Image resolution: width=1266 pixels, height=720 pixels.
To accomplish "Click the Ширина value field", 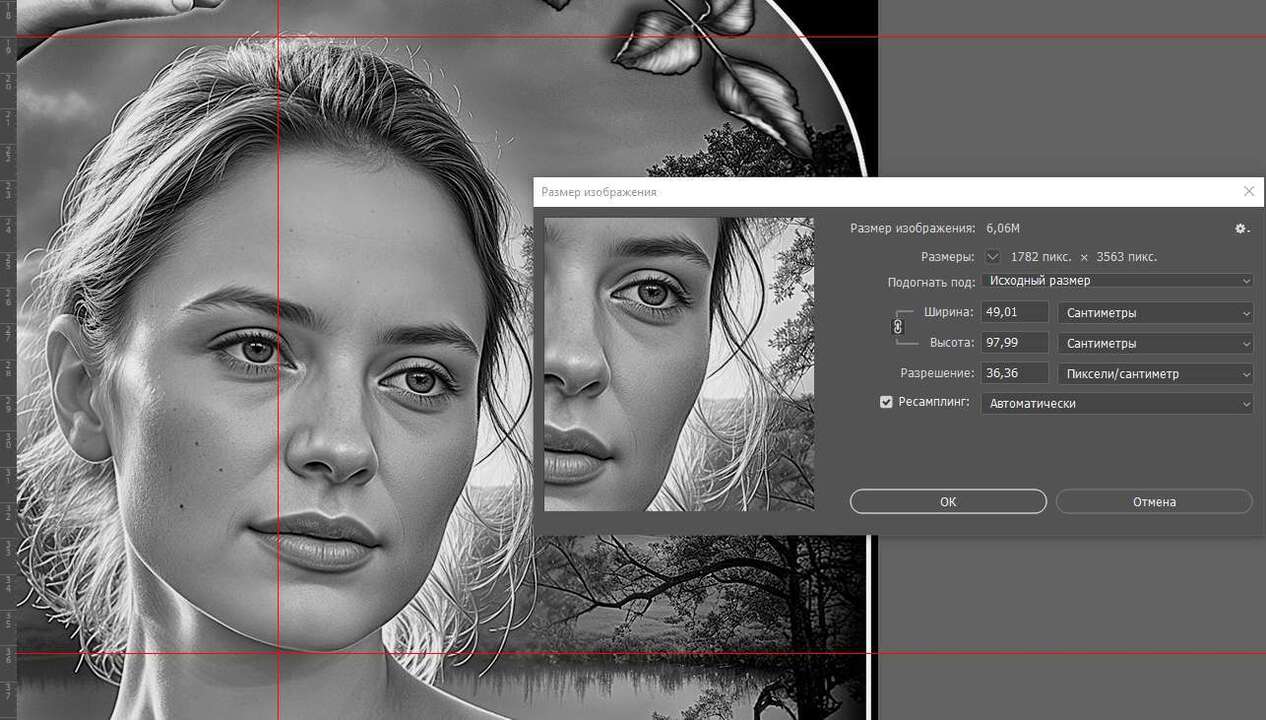I will (x=1014, y=312).
